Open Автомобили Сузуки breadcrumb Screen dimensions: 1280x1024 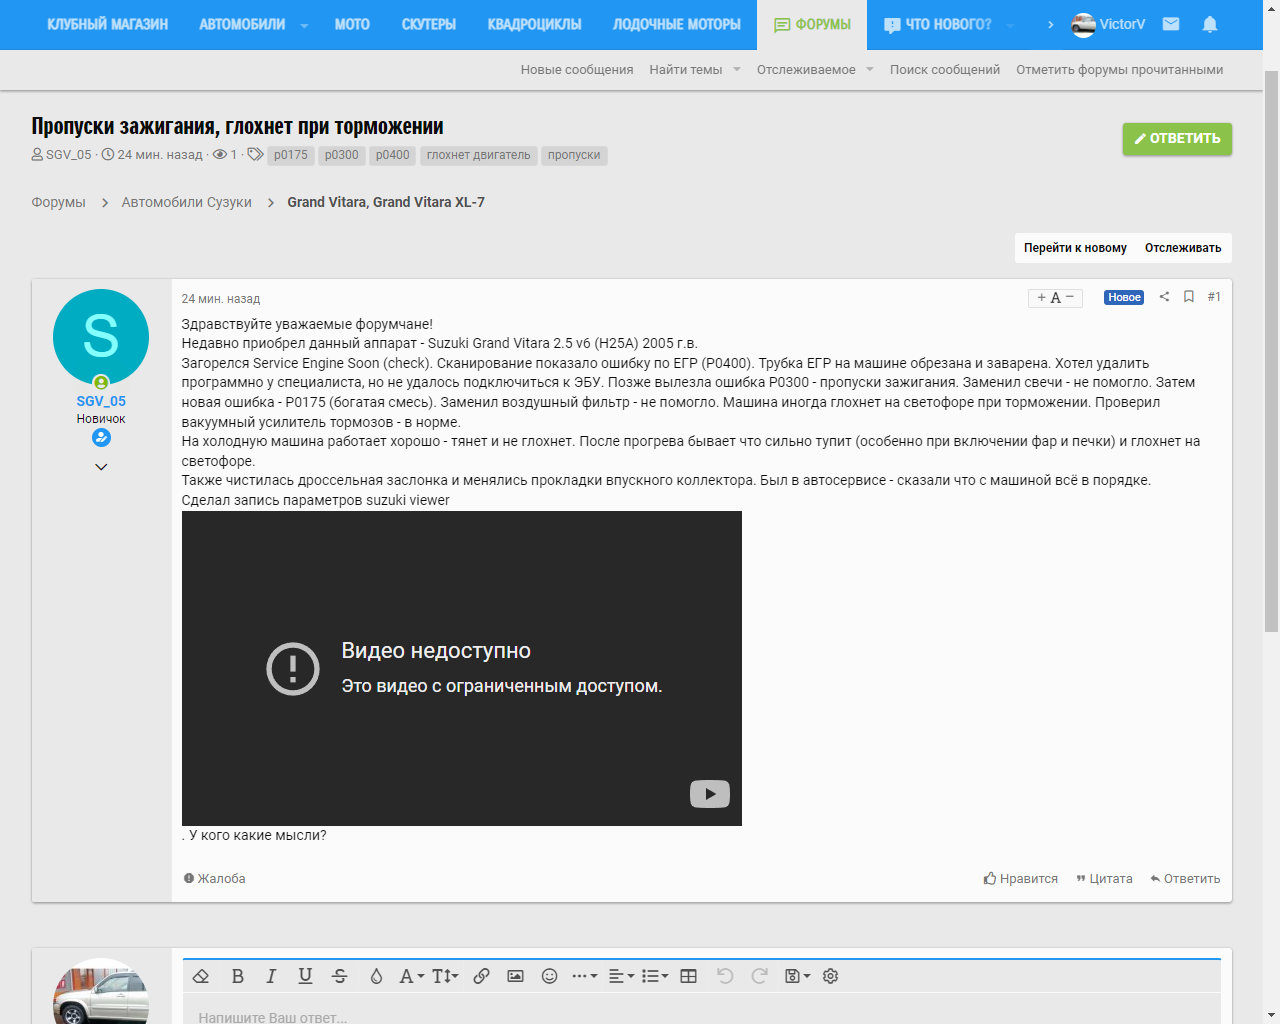pos(187,202)
